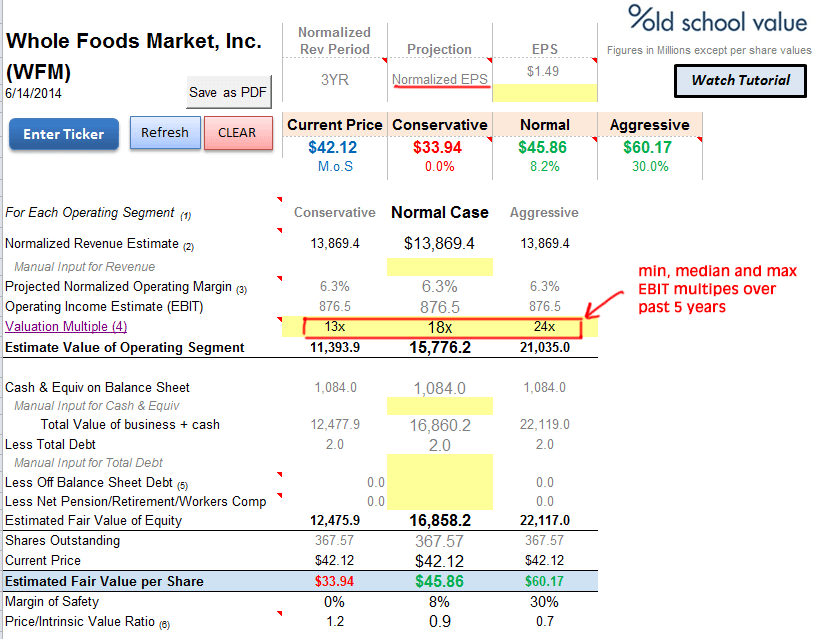Click the Whole Foods Market, Inc. title
Screen dimensions: 815x639
134,41
